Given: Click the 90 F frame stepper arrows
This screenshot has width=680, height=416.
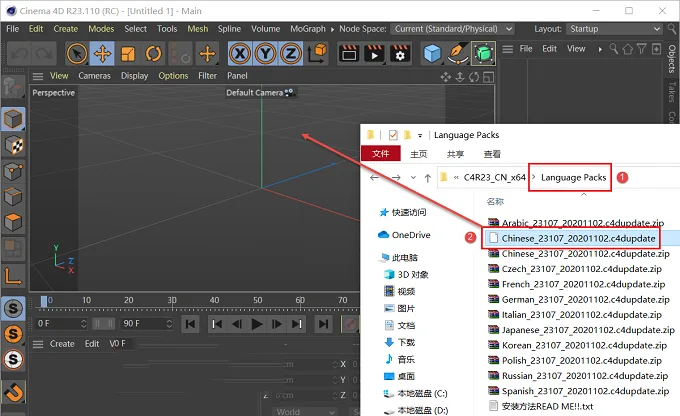Looking at the screenshot, I should pos(169,324).
